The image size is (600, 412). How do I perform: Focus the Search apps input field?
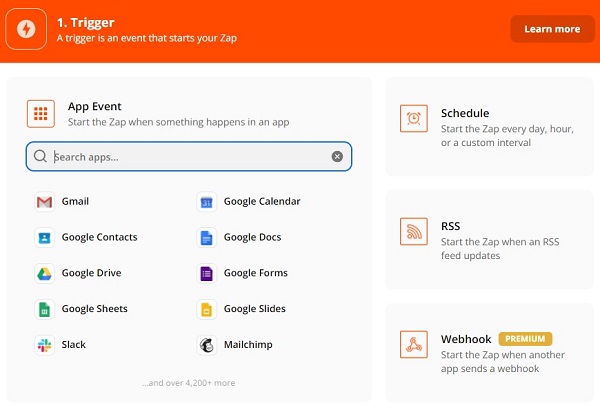coord(189,156)
